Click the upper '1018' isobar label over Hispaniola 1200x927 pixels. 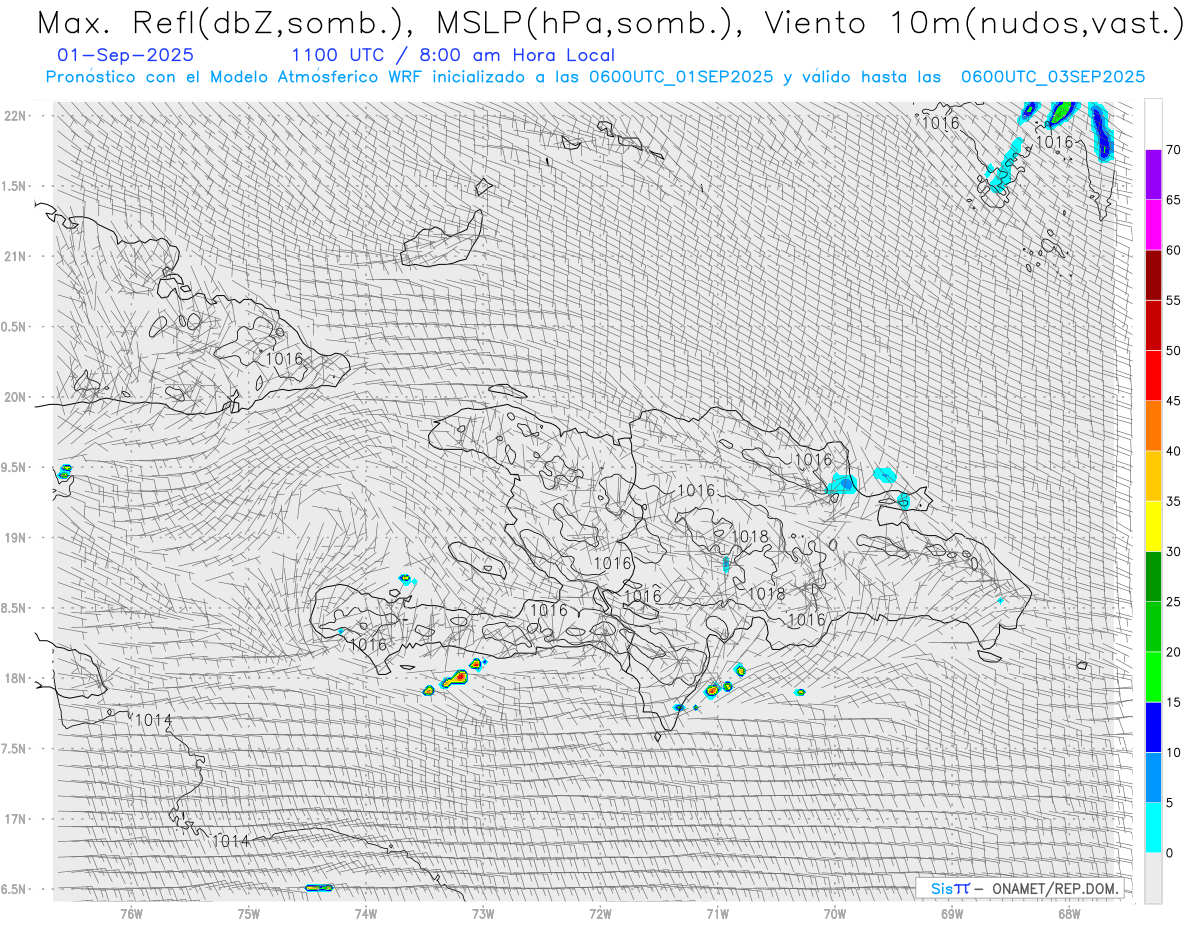pos(750,537)
